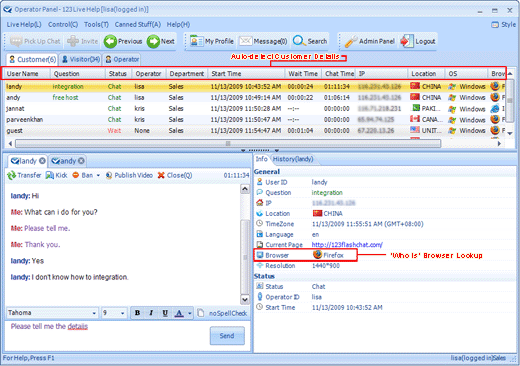Toggle bold text formatting

(137, 313)
